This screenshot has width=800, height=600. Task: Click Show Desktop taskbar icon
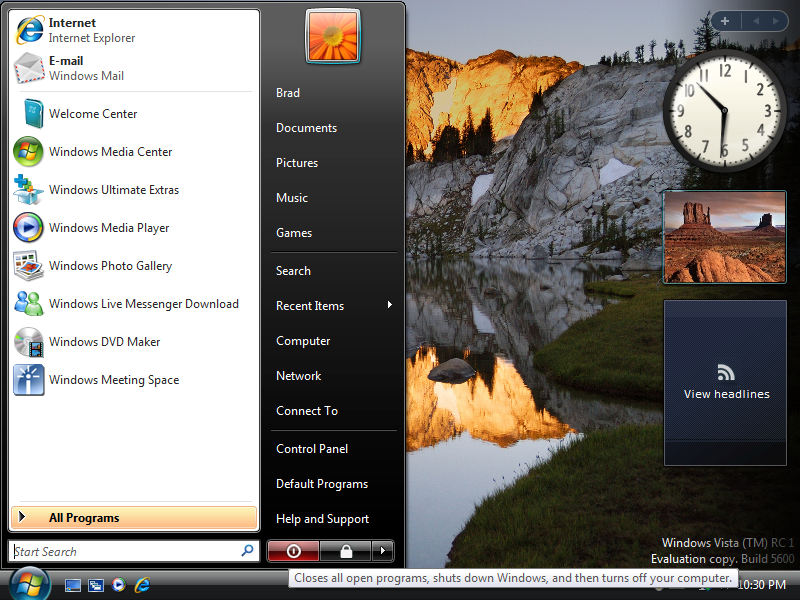click(72, 585)
